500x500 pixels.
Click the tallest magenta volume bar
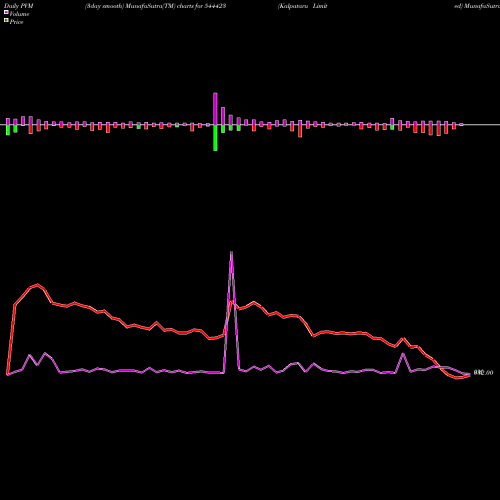215,109
